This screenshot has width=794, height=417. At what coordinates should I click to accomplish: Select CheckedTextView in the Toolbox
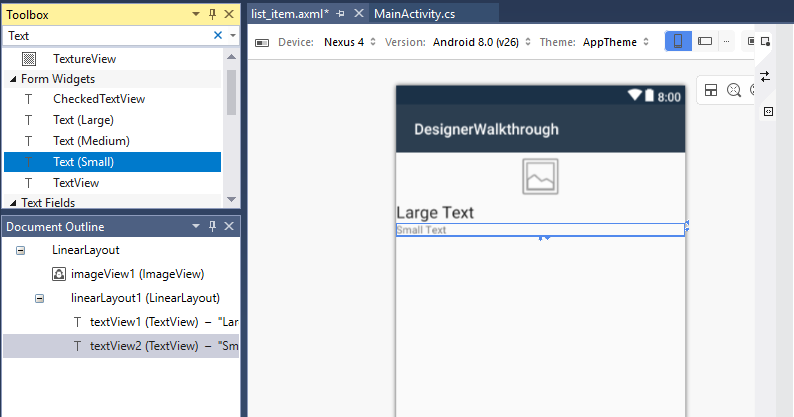click(x=112, y=99)
